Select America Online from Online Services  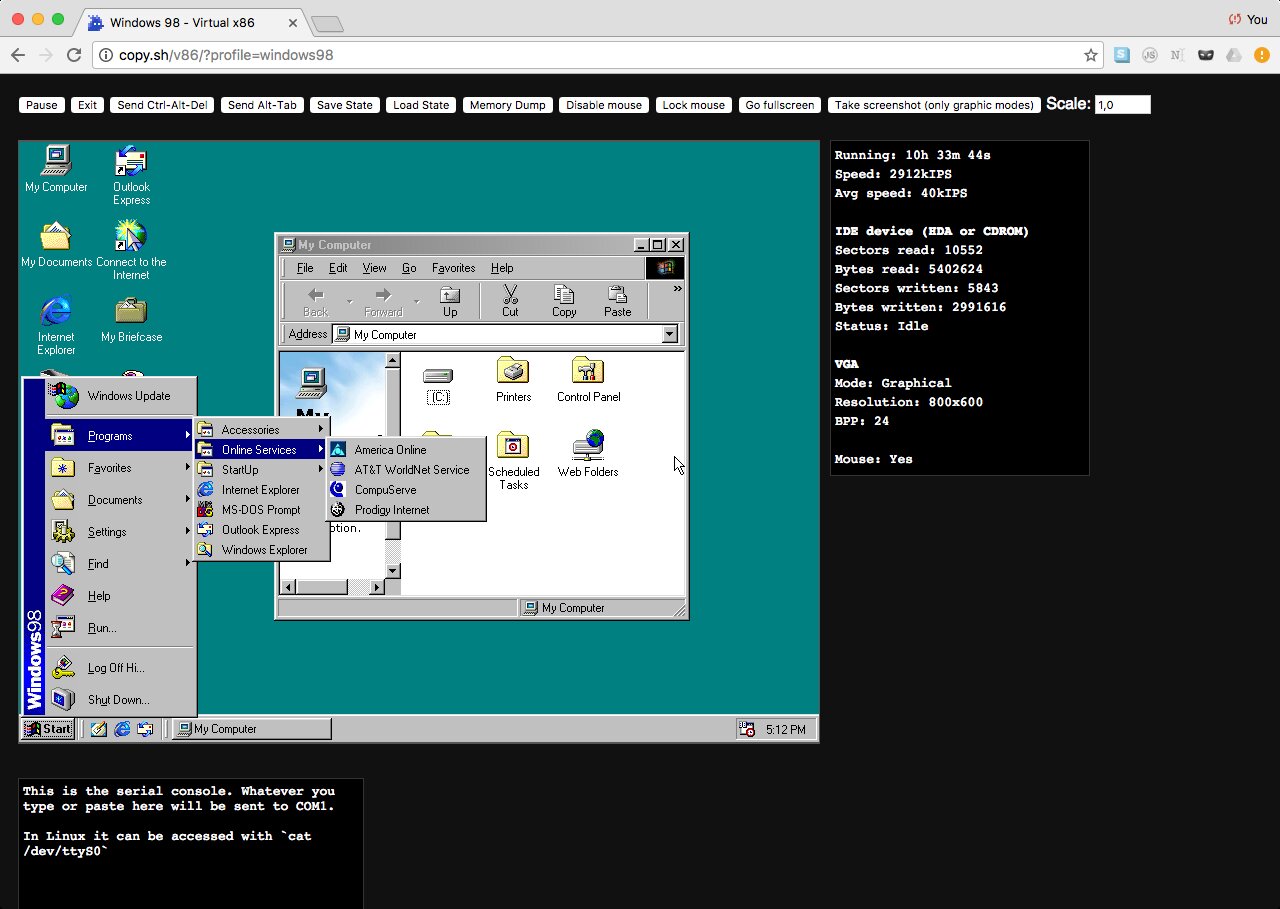click(x=390, y=450)
